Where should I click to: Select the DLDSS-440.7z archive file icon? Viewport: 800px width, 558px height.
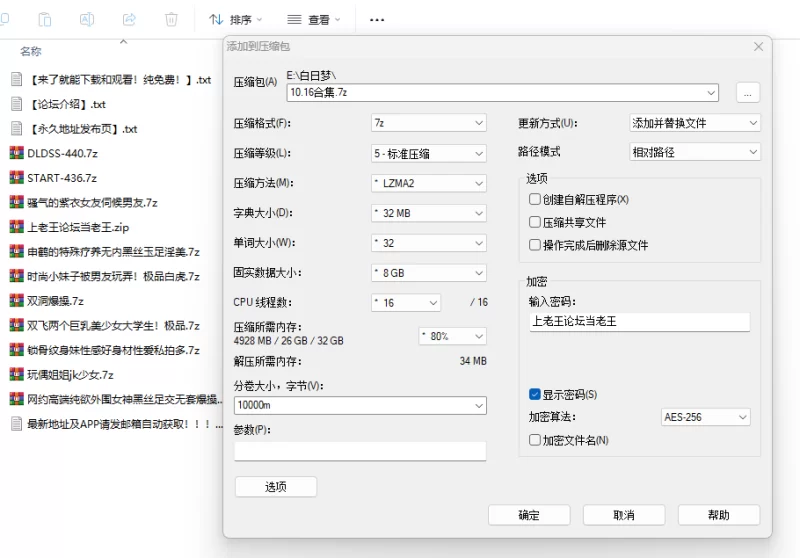pos(16,153)
